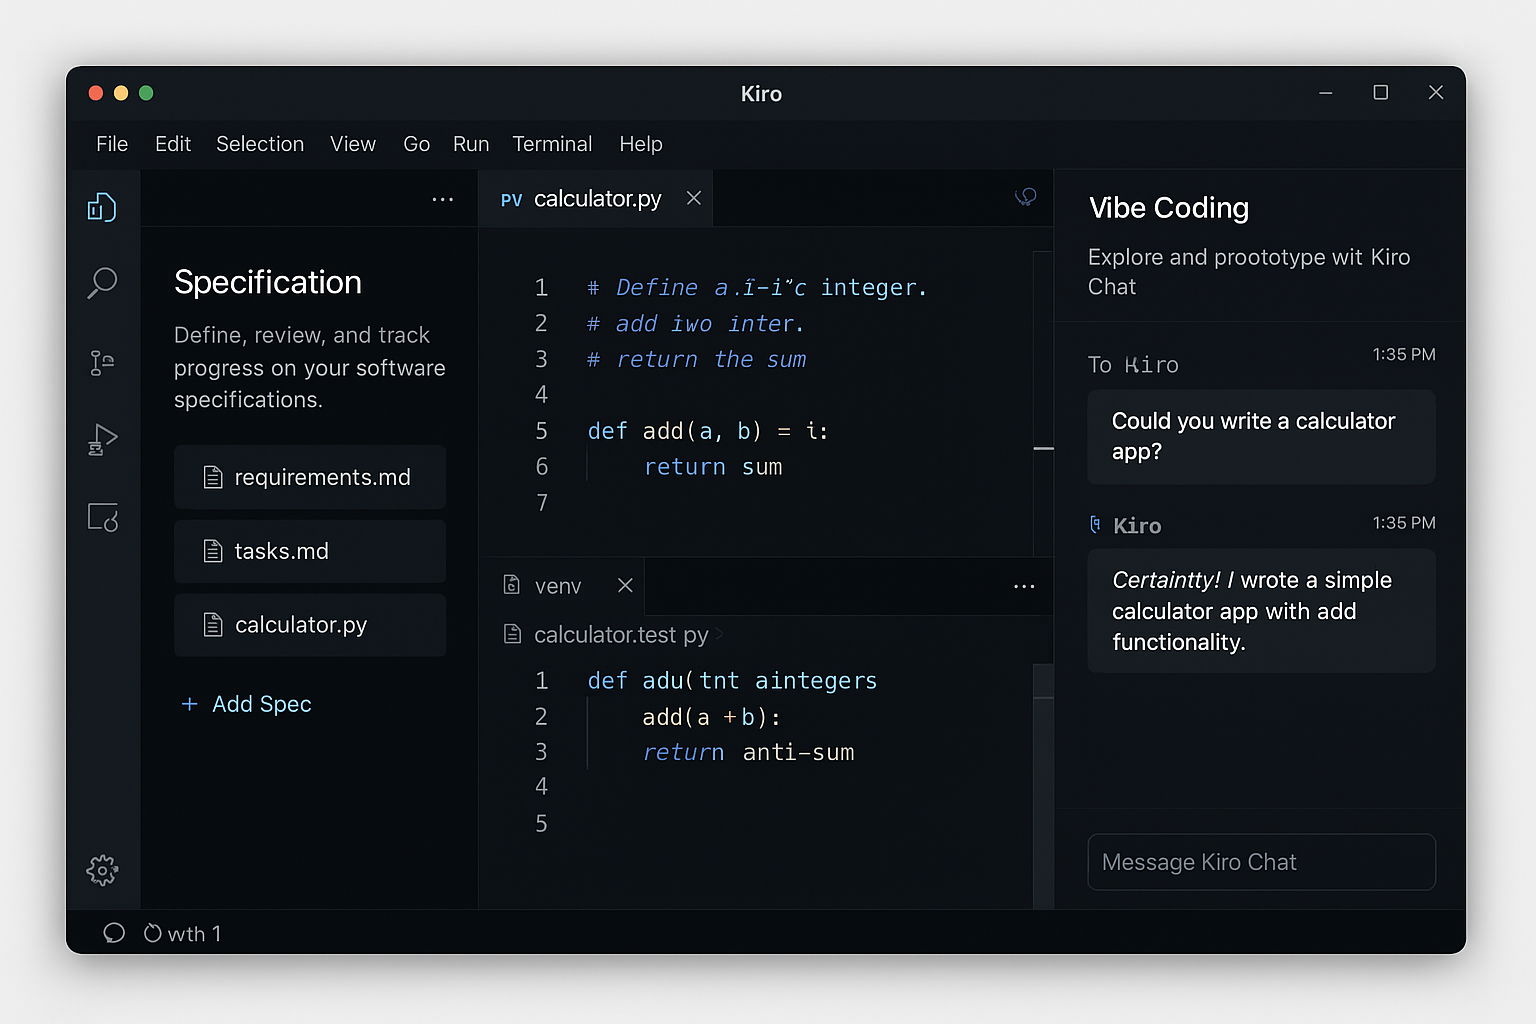
Task: Open the Run and Debug panel
Action: tap(102, 439)
